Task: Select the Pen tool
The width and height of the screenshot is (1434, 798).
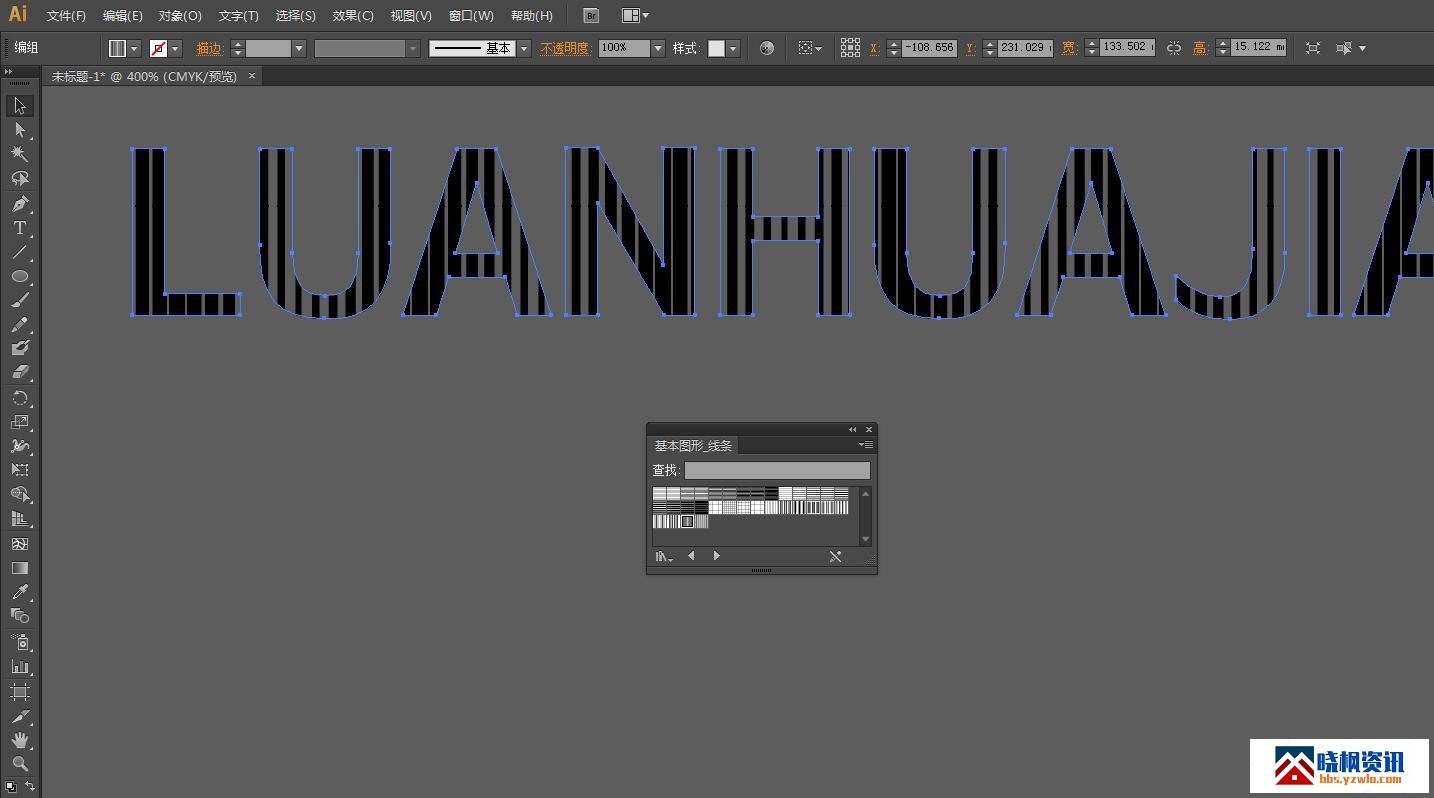Action: coord(19,204)
